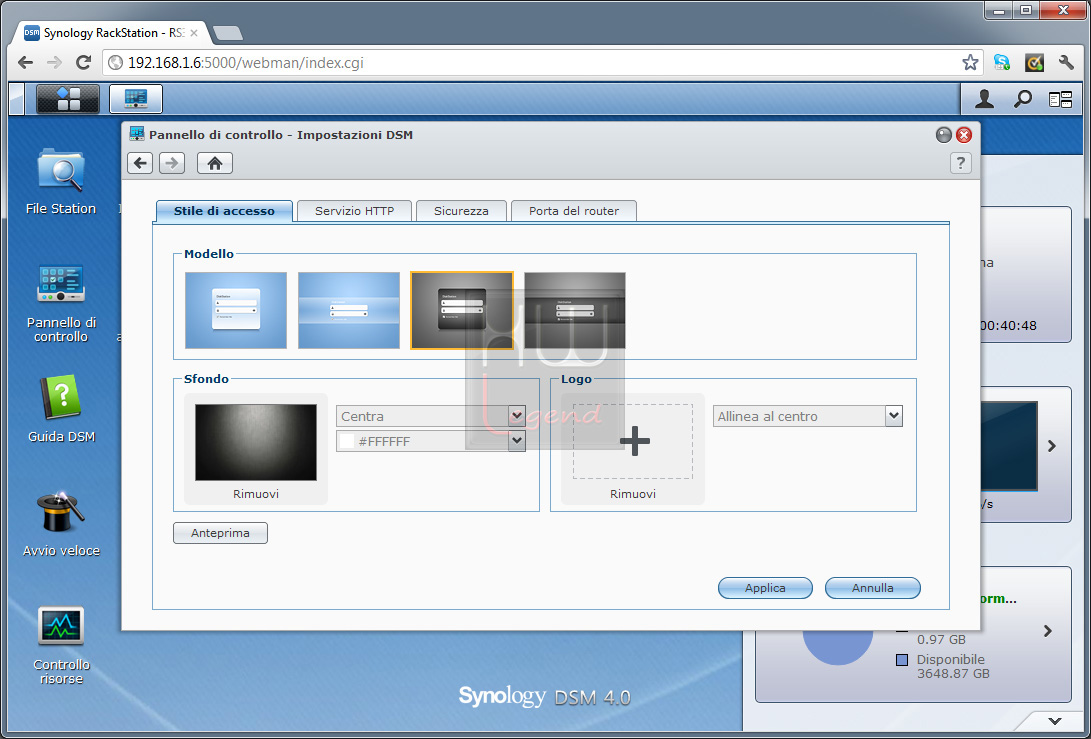Open Guida DSM help book icon
The width and height of the screenshot is (1091, 739).
[x=61, y=409]
